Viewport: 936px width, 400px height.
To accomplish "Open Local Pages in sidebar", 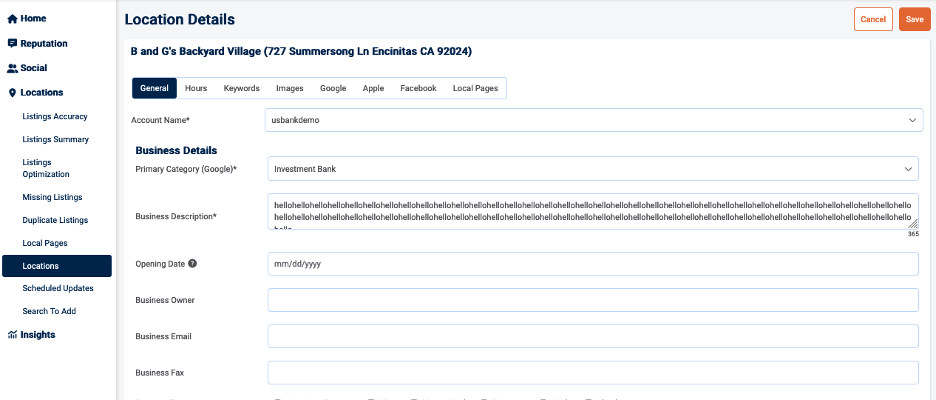I will pyautogui.click(x=45, y=244).
